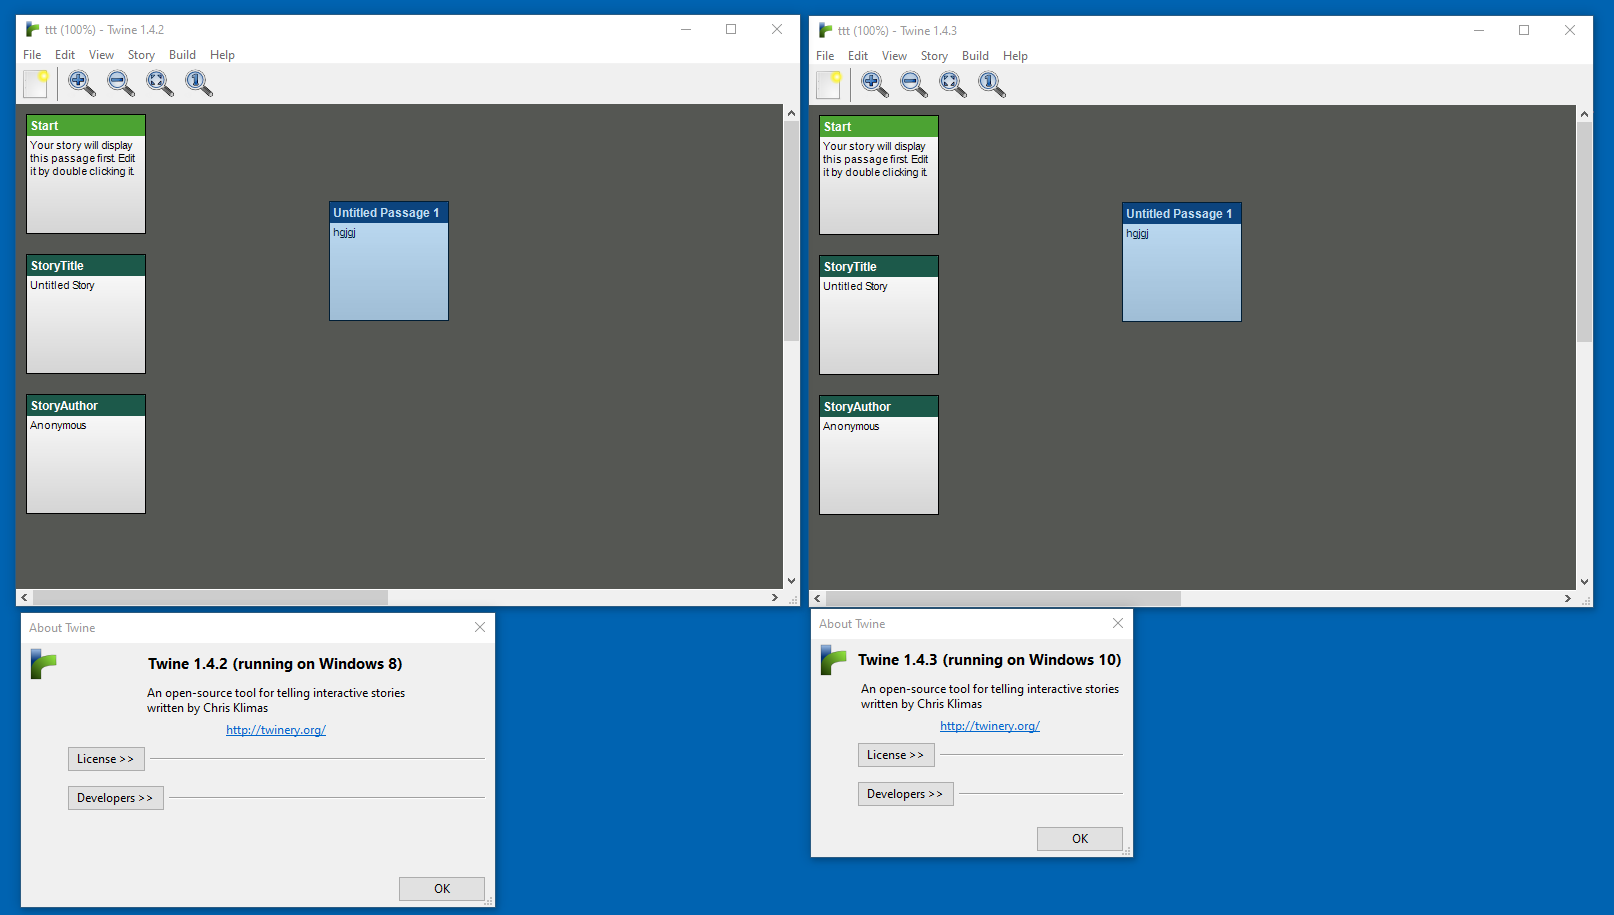
Task: Zoom out on the Twine 1.4.3 story map
Action: pos(913,85)
